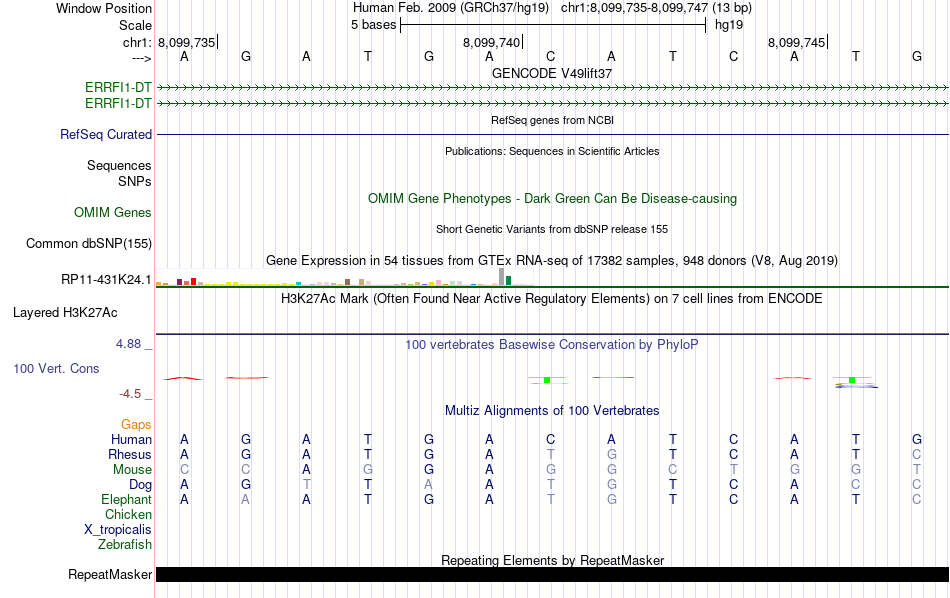Click the Human alignment row label
Image resolution: width=950 pixels, height=598 pixels.
click(131, 439)
